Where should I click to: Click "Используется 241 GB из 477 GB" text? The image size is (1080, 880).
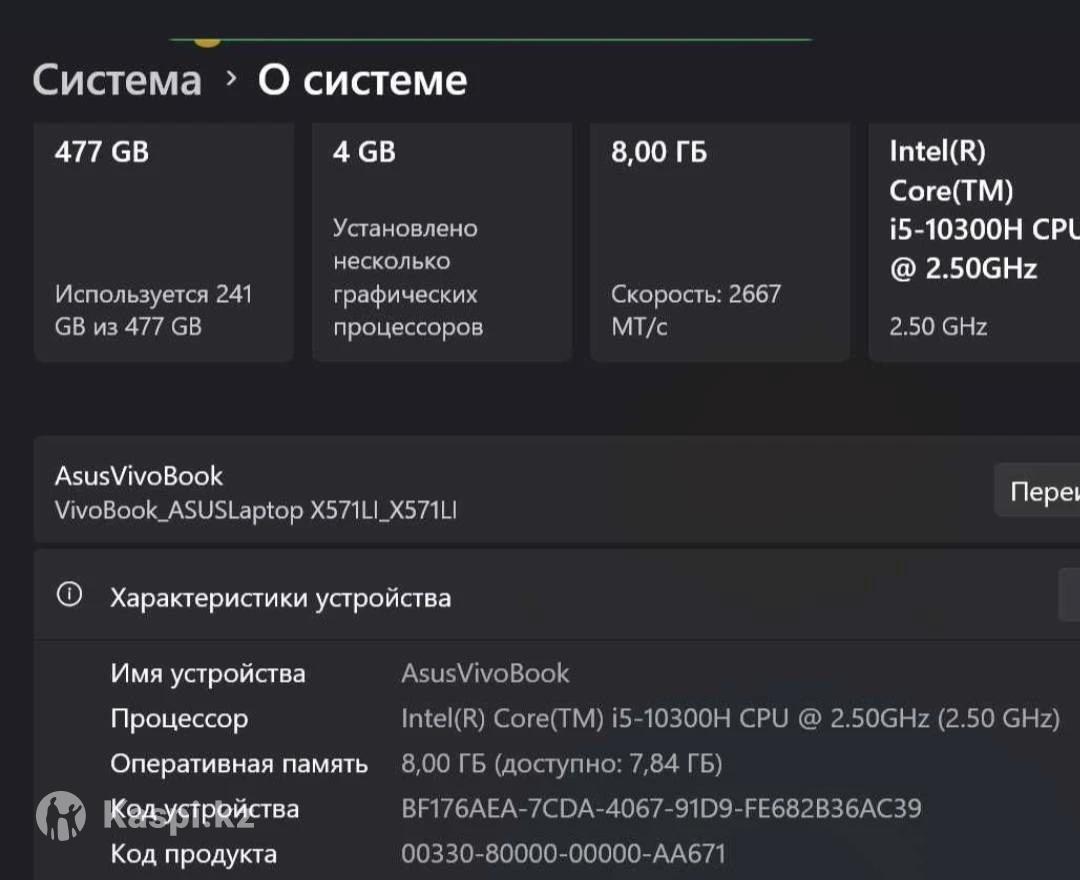(153, 310)
